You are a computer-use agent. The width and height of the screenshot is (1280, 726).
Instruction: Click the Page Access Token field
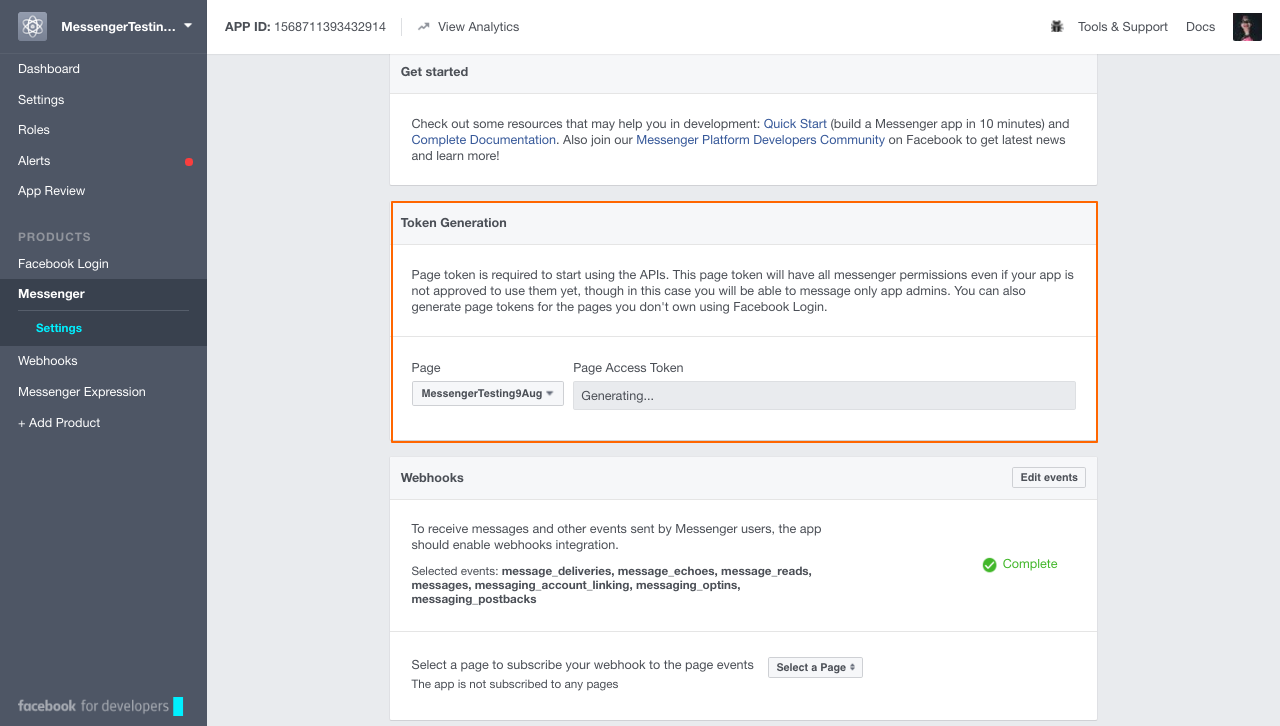(824, 395)
